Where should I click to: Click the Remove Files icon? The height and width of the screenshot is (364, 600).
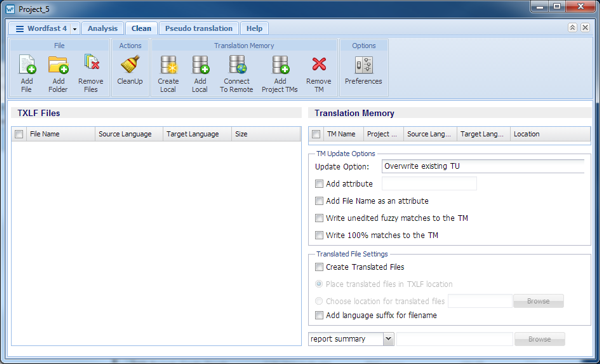(91, 62)
